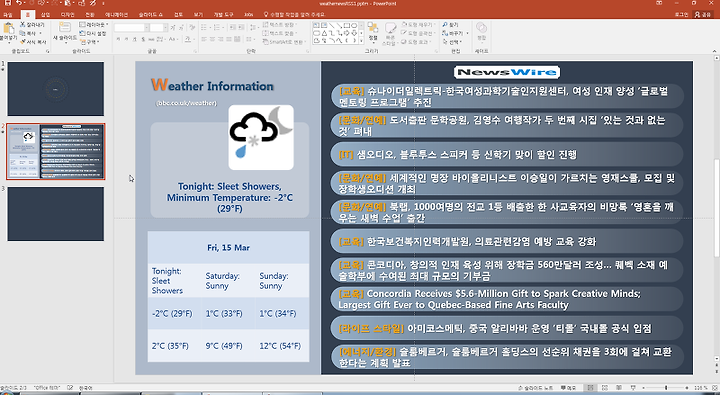
Task: Open the Transitions tab (전환)
Action: (90, 15)
